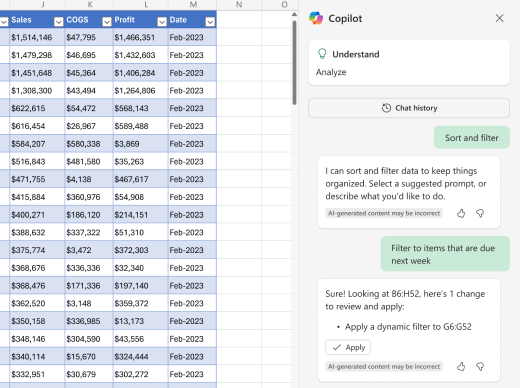The height and width of the screenshot is (388, 520).
Task: Select cell with COGS $186,120
Action: point(89,215)
